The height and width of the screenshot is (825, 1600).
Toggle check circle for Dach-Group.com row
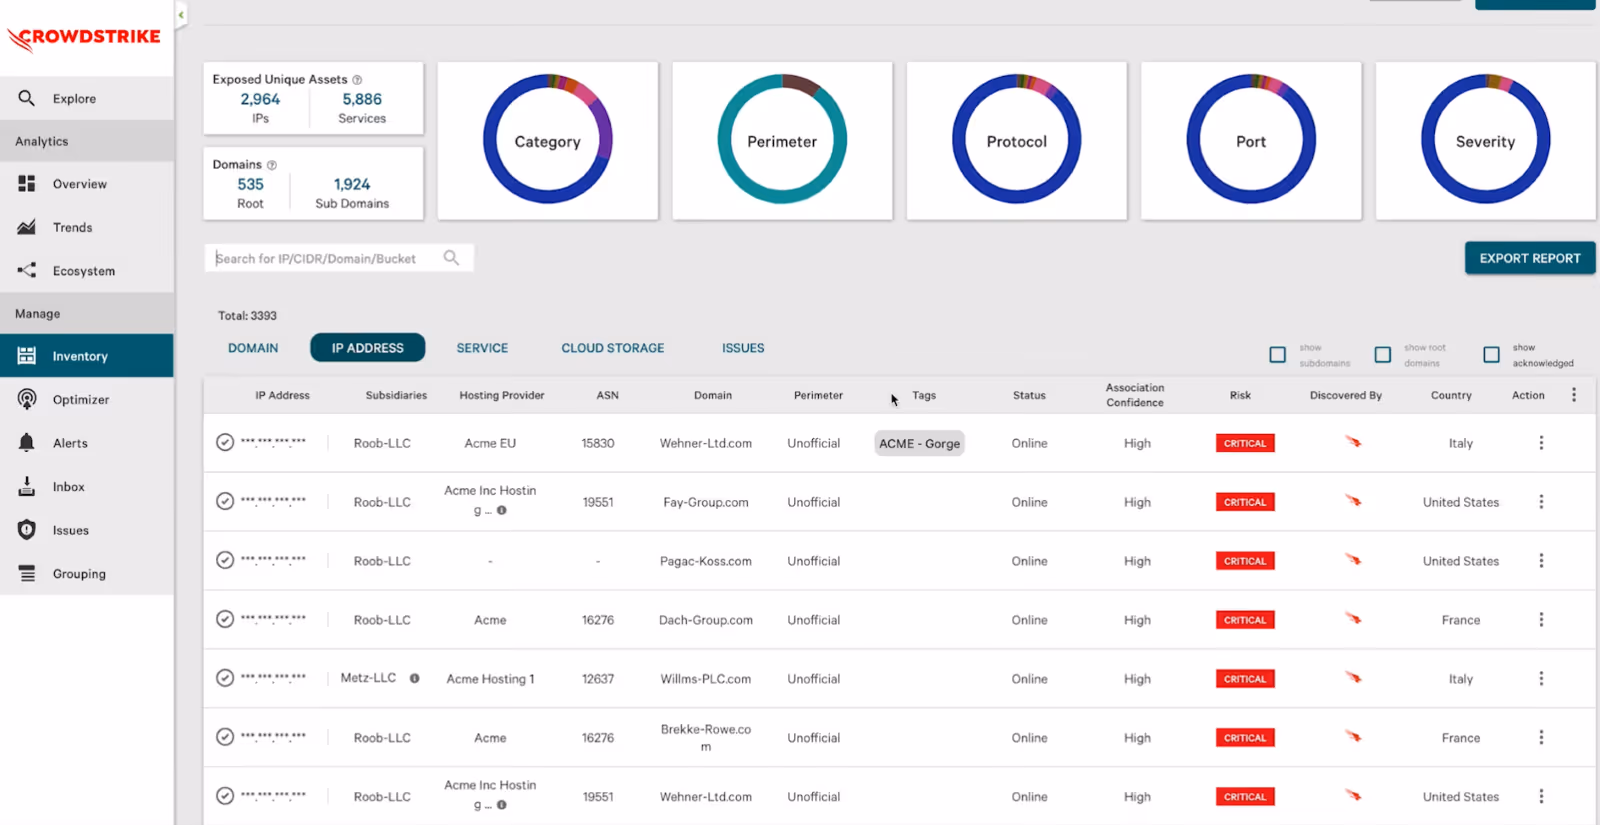coord(225,619)
